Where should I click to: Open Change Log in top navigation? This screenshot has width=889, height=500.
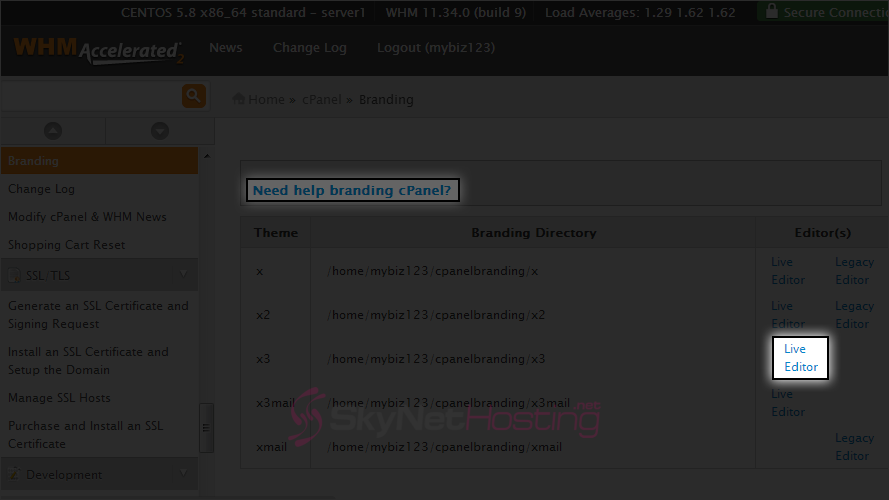[x=310, y=48]
